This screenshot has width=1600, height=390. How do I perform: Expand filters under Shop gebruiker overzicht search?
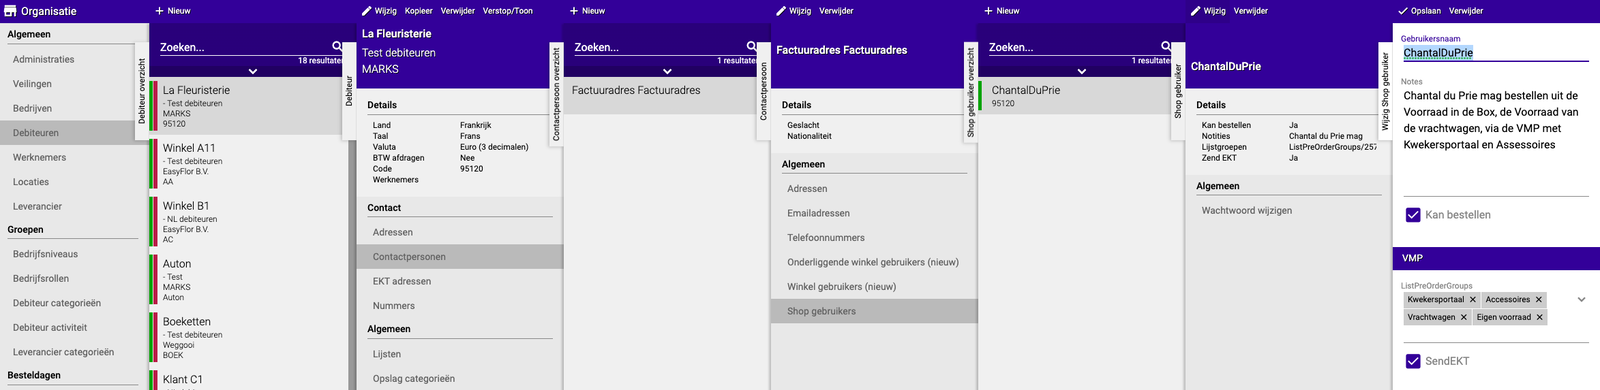click(1081, 71)
